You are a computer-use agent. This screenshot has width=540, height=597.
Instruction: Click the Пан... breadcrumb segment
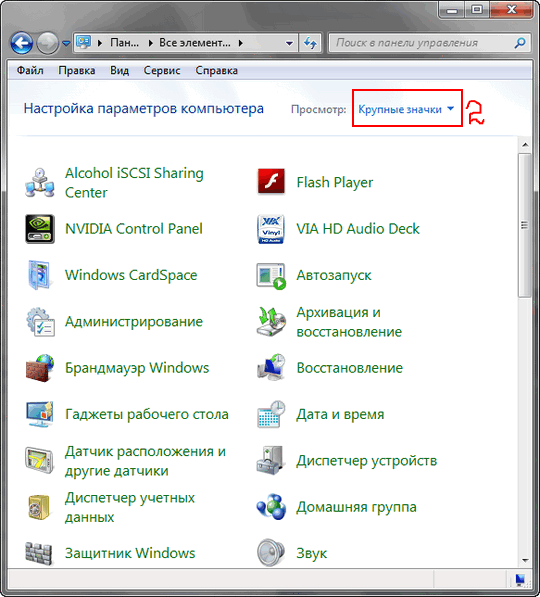[x=125, y=43]
